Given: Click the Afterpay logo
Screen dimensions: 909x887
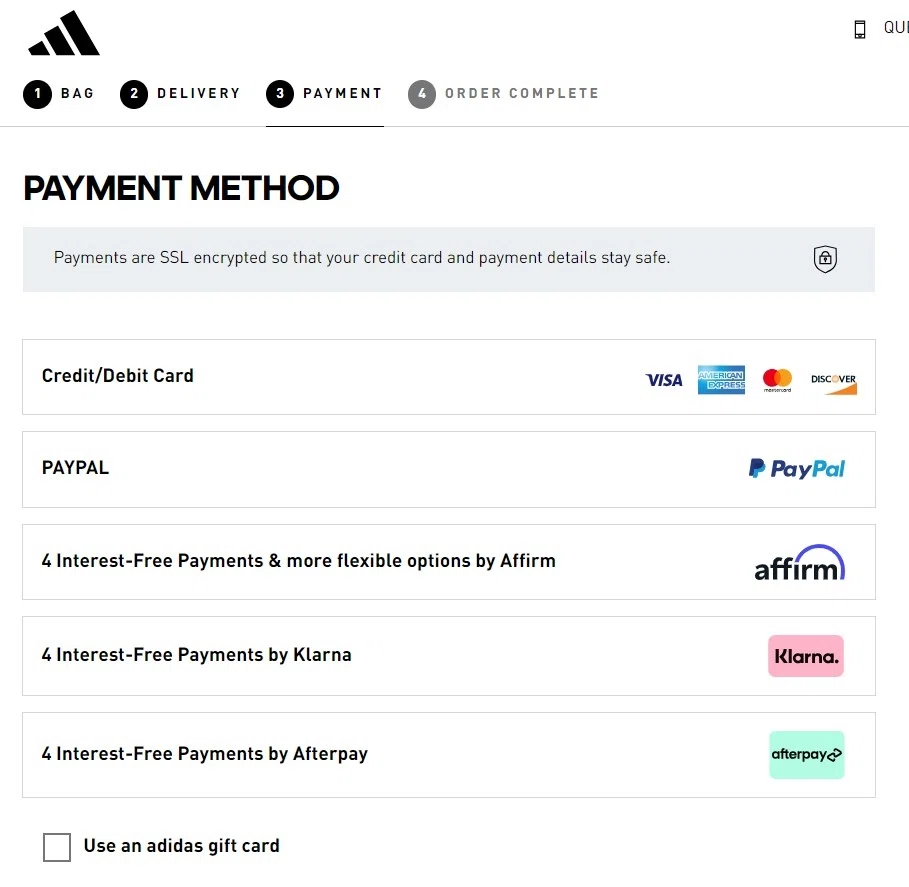Looking at the screenshot, I should 806,755.
